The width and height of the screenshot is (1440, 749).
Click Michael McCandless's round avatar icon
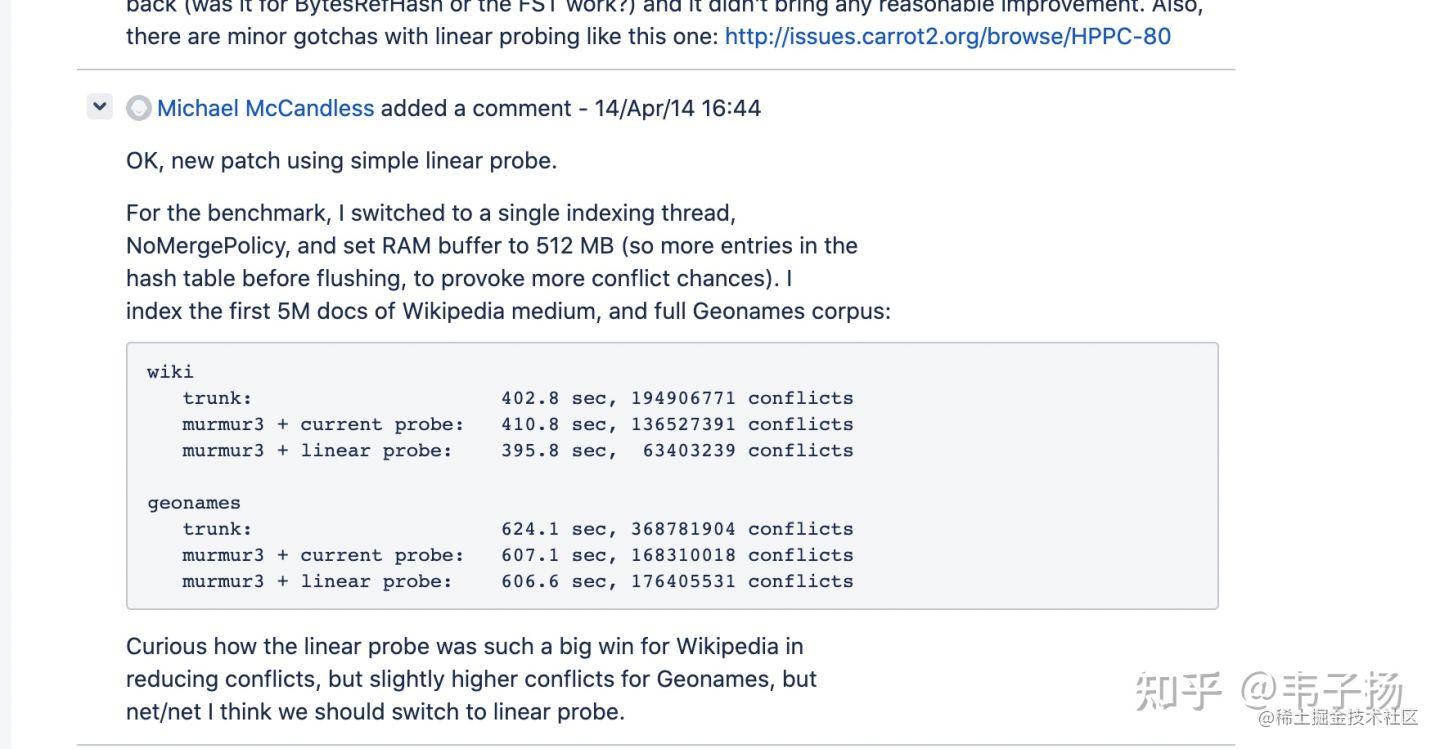[139, 108]
